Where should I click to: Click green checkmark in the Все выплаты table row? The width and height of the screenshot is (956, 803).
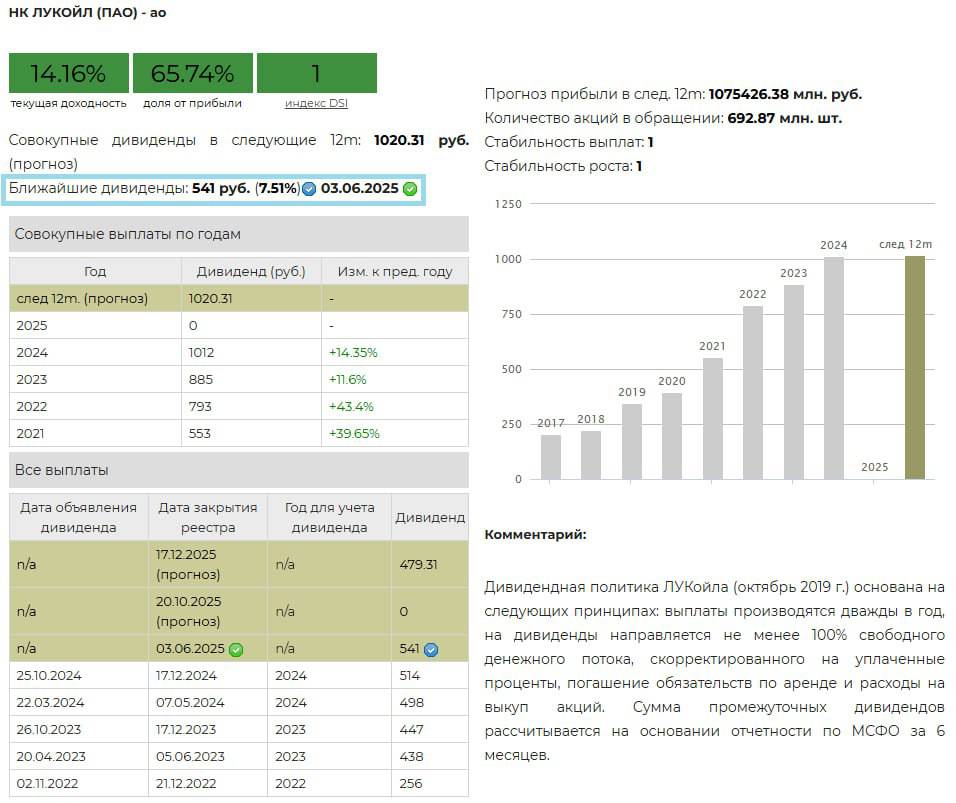pos(236,649)
